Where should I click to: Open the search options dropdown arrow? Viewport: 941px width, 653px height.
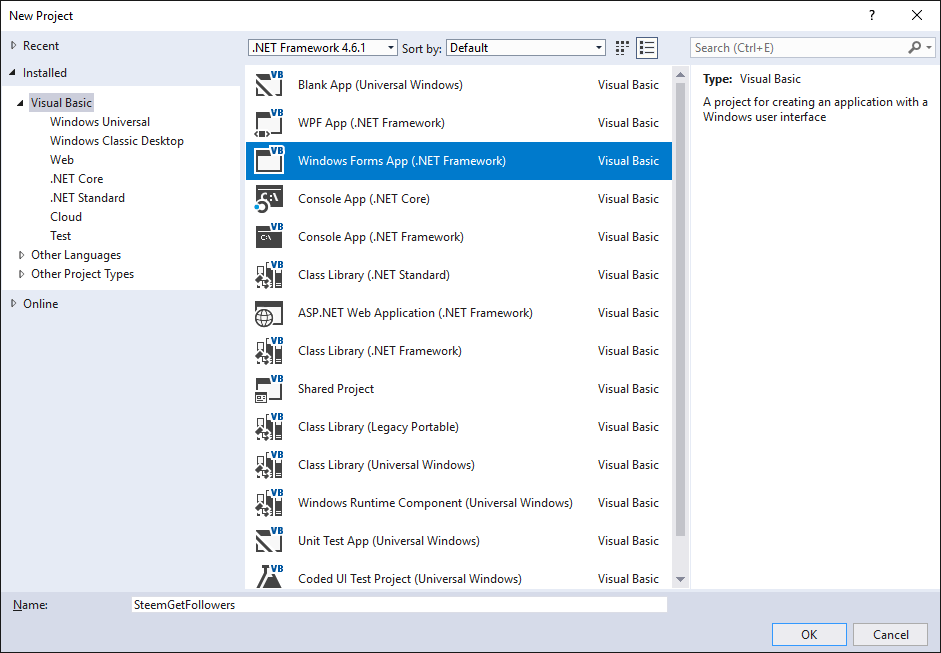(x=929, y=47)
